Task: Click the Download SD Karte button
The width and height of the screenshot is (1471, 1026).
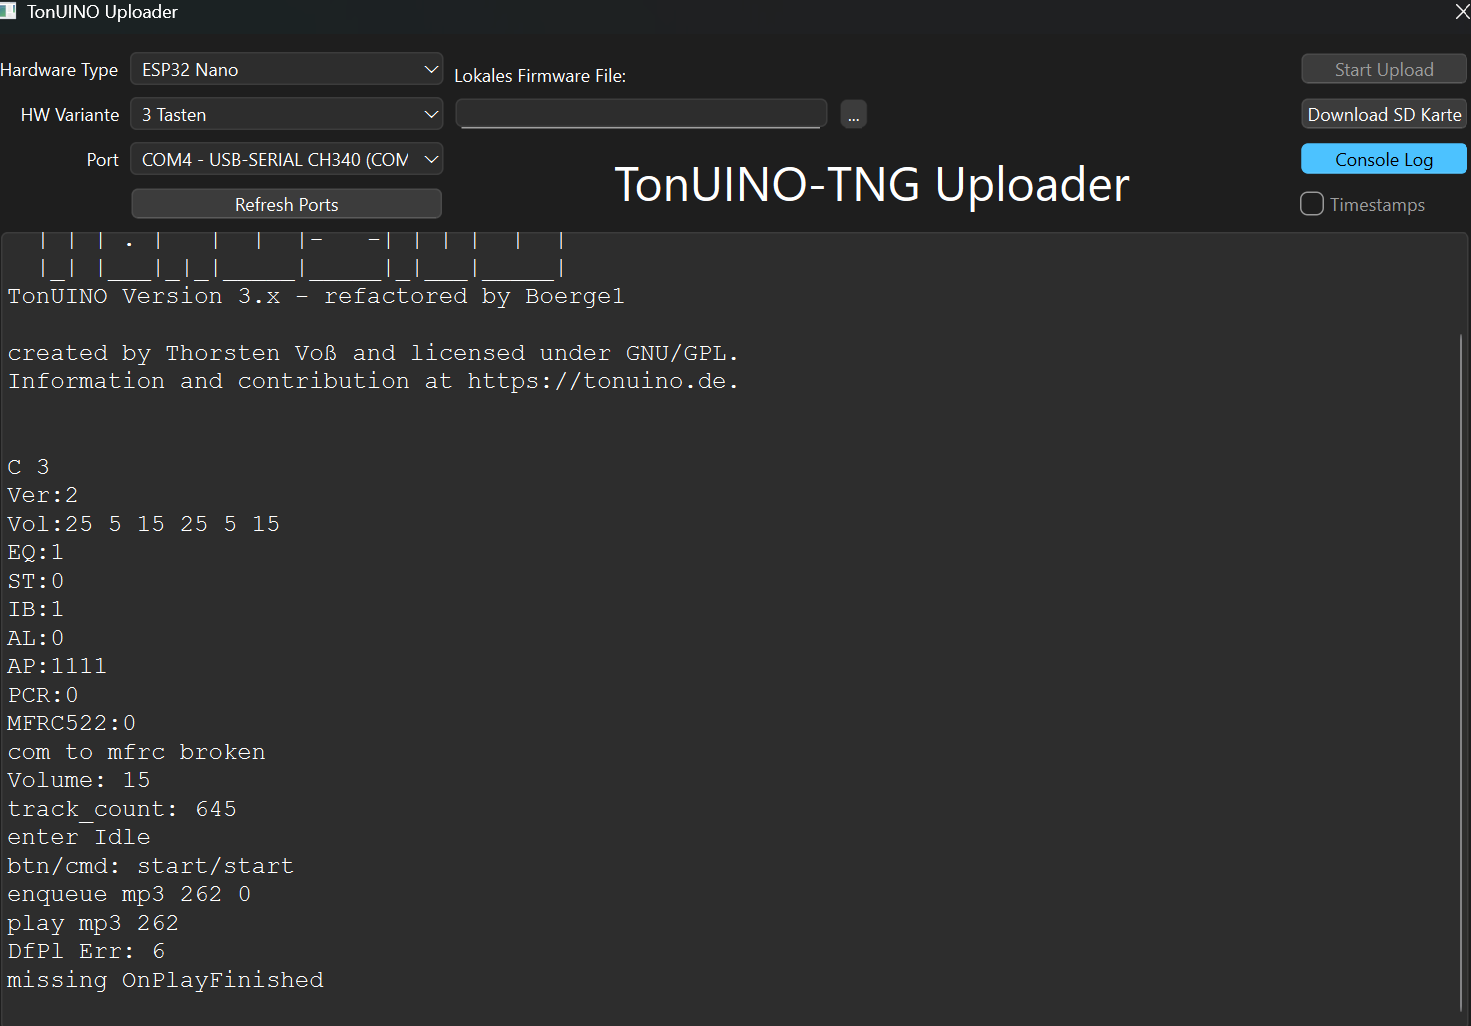Action: (x=1383, y=114)
